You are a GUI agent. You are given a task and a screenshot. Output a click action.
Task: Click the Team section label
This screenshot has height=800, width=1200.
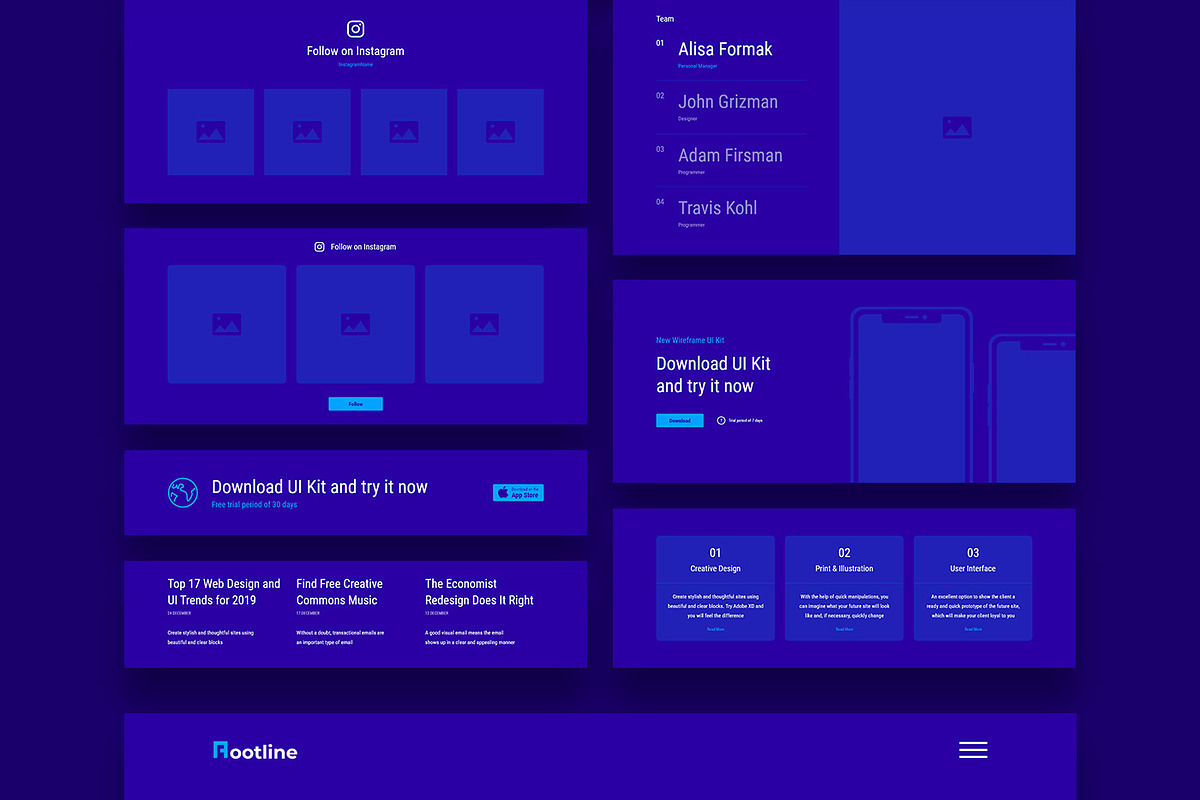(665, 19)
